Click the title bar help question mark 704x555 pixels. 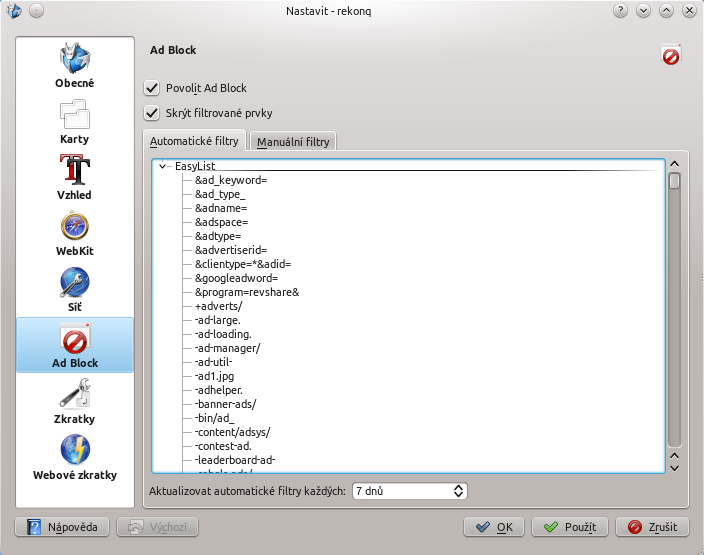click(620, 10)
